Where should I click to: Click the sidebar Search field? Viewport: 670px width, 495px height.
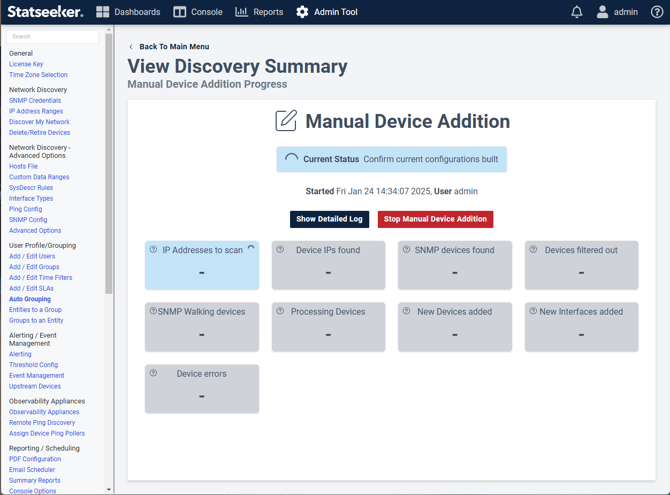(x=53, y=37)
